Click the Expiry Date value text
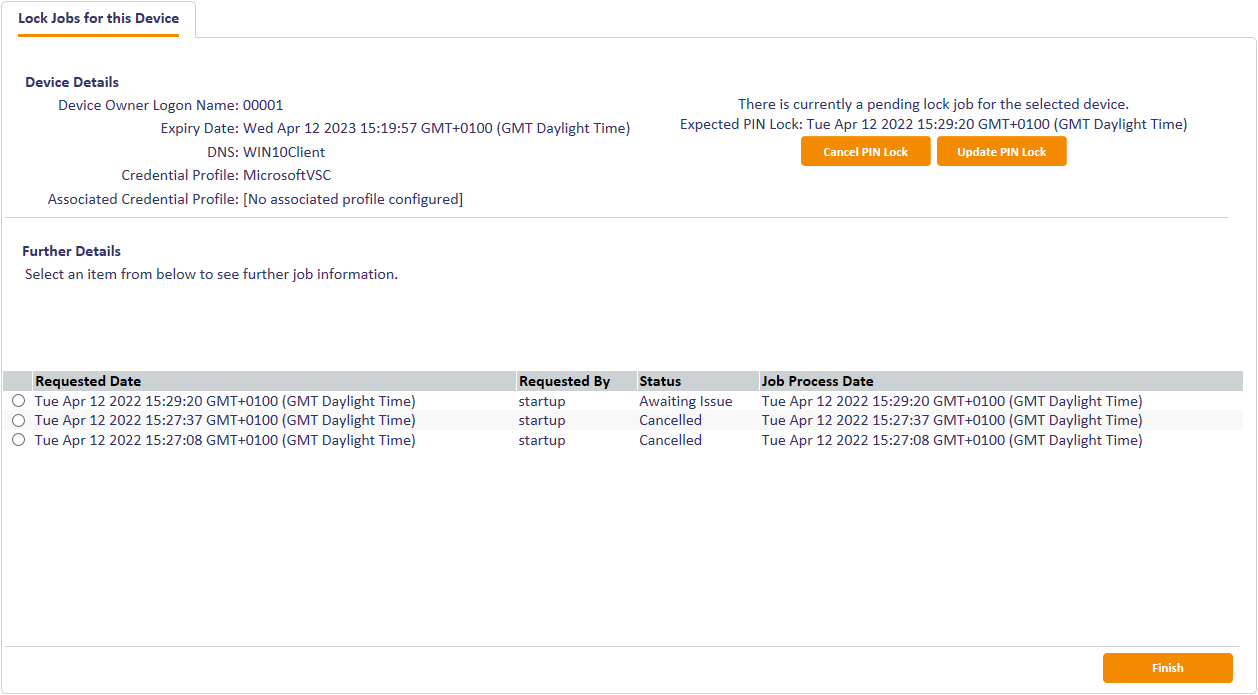Image resolution: width=1258 pixels, height=695 pixels. tap(436, 128)
